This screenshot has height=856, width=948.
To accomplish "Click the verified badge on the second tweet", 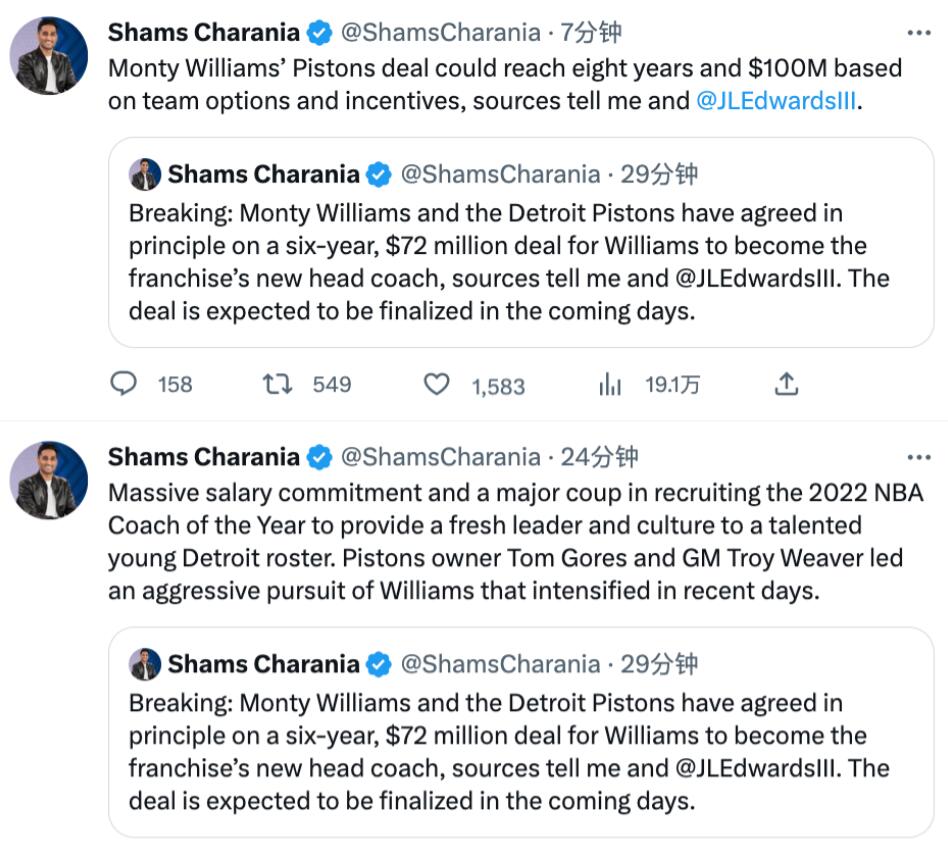I will click(x=319, y=458).
